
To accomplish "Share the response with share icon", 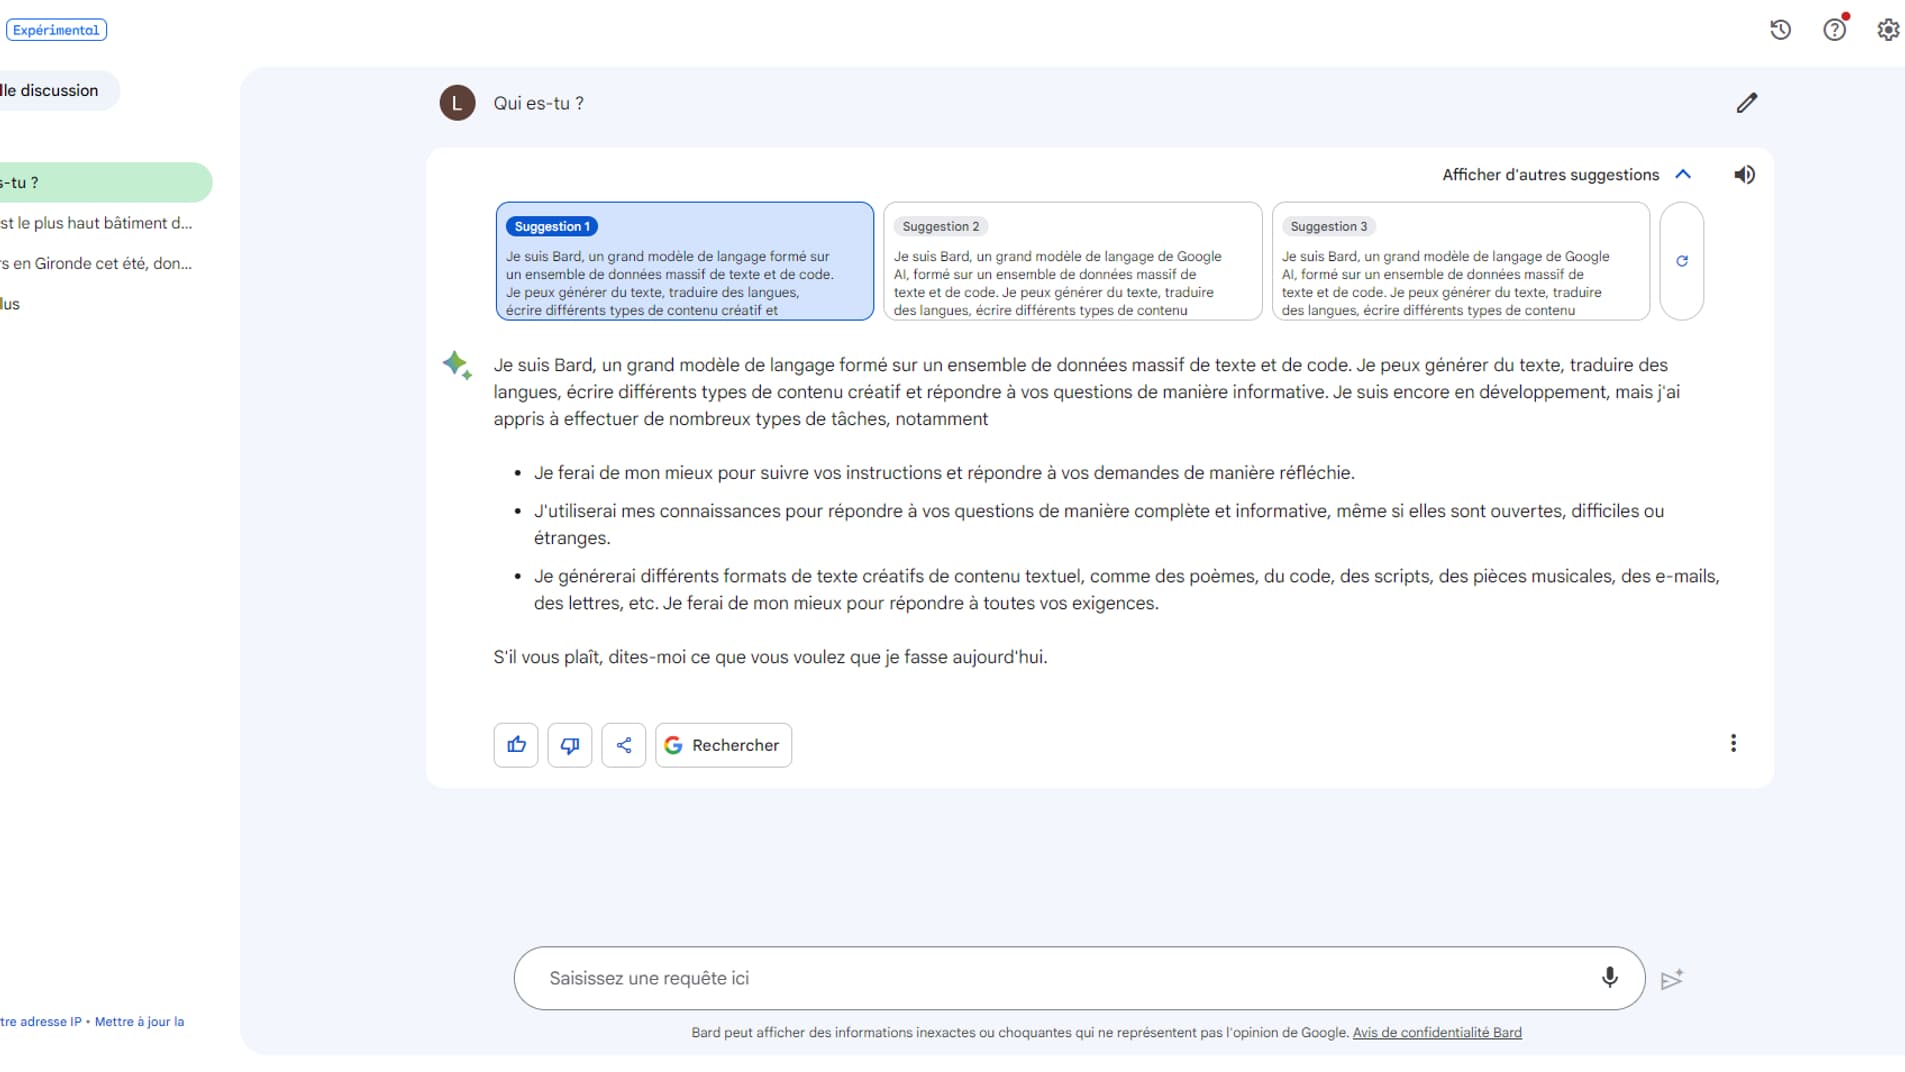I will pyautogui.click(x=624, y=745).
